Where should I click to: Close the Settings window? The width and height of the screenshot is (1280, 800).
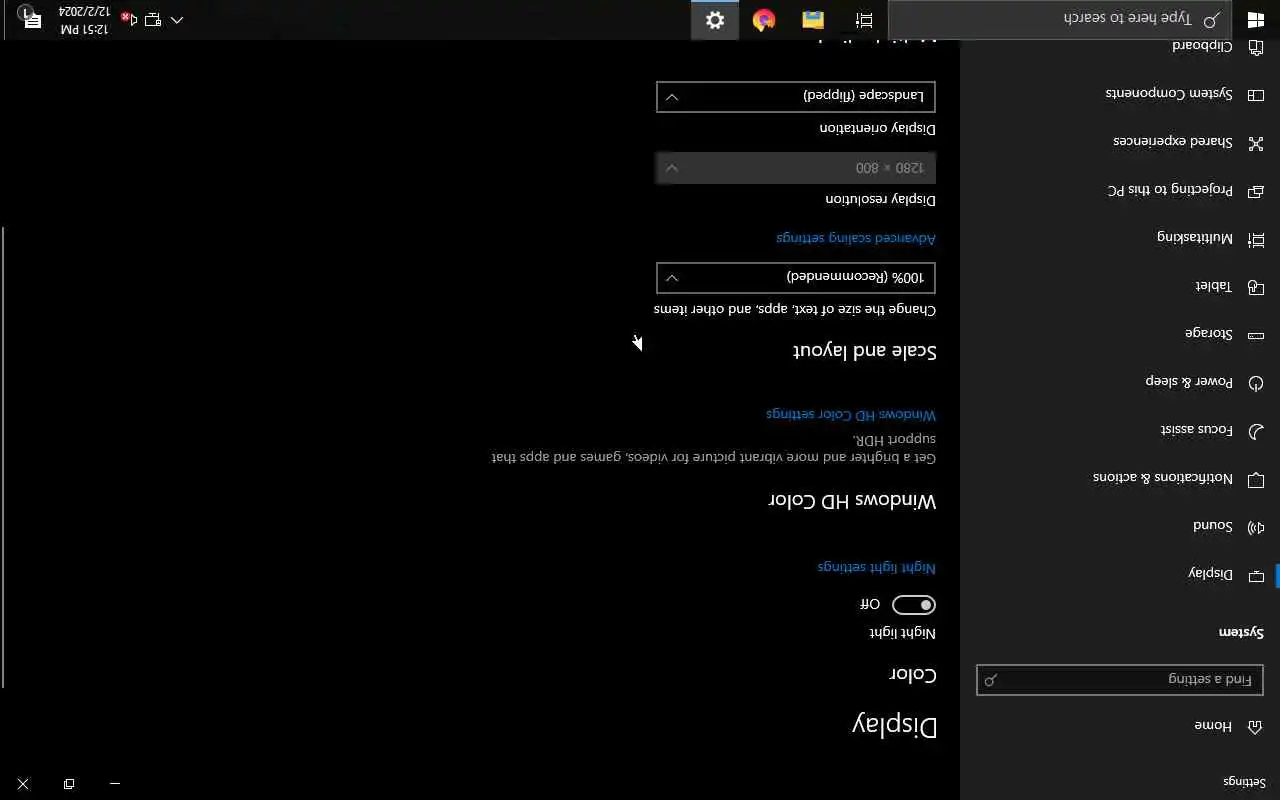tap(23, 784)
